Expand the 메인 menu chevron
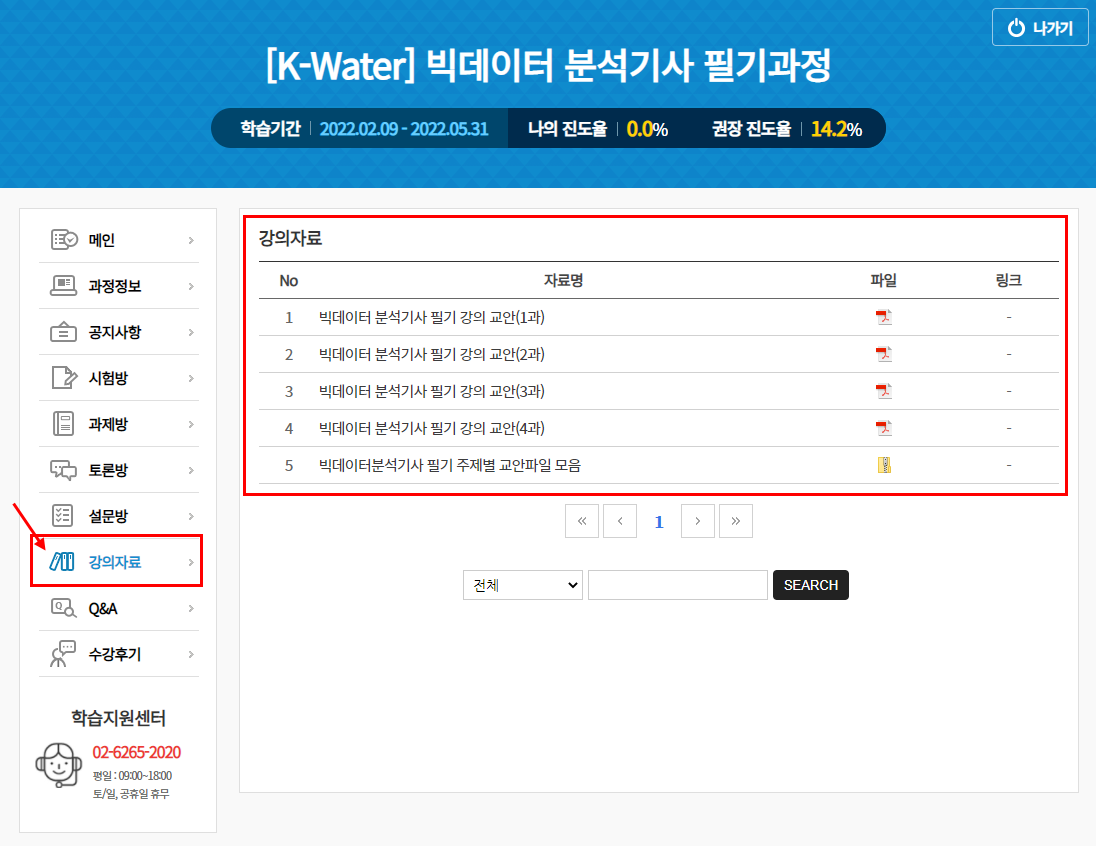 (x=191, y=241)
